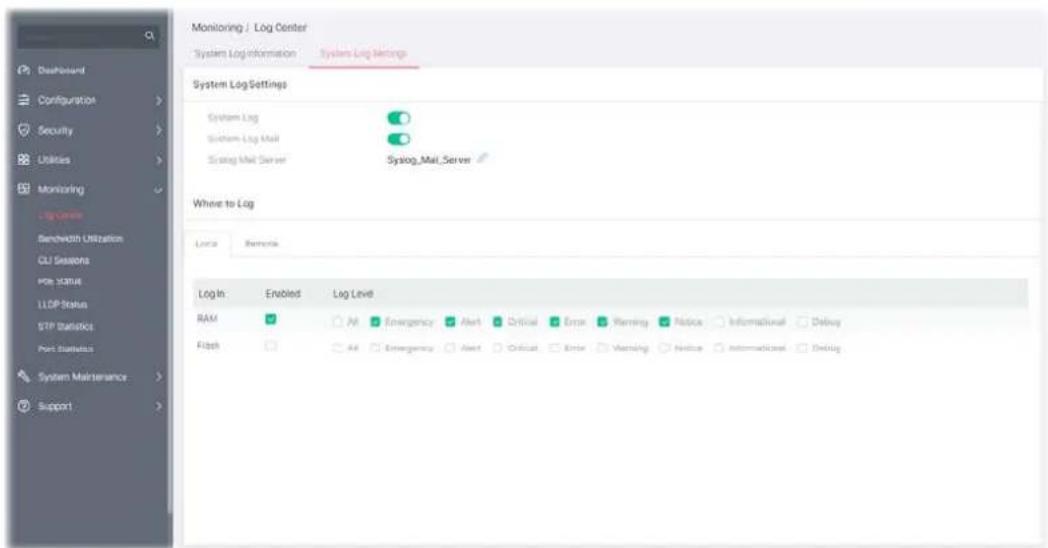Expand the Security menu chevron

pyautogui.click(x=158, y=130)
